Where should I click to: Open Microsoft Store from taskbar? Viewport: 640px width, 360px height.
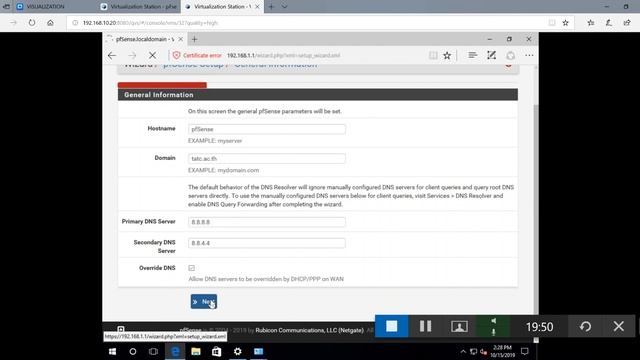coord(216,351)
